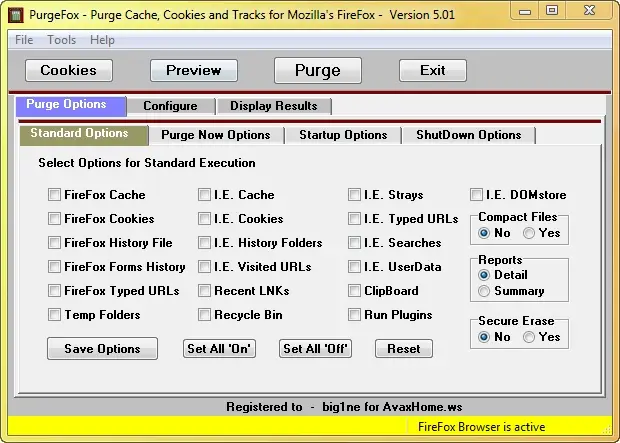Image resolution: width=620 pixels, height=443 pixels.
Task: Tick the Recycle Bin checkbox
Action: click(x=204, y=315)
